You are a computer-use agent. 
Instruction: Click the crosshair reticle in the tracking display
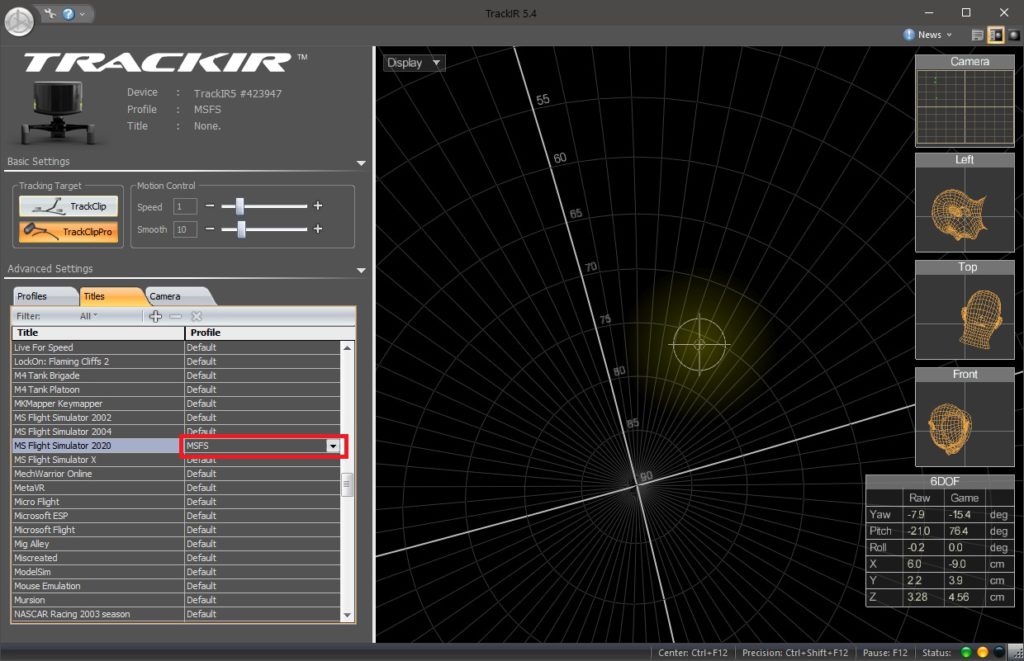pyautogui.click(x=699, y=344)
